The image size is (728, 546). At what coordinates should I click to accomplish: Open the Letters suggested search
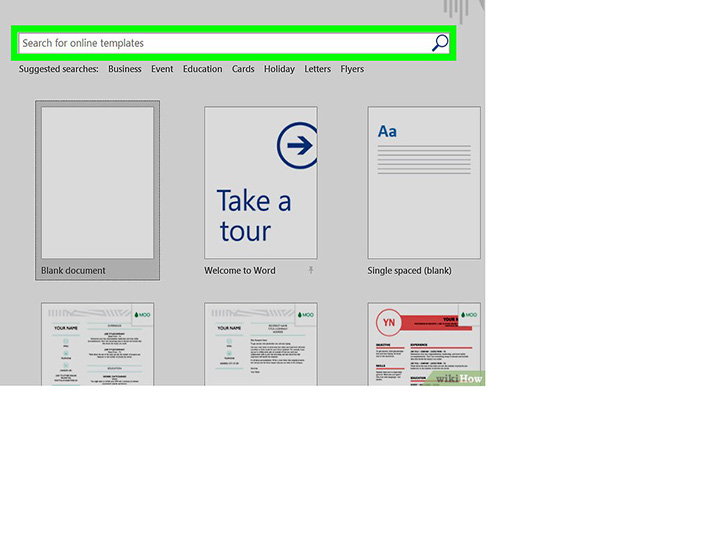[x=318, y=69]
